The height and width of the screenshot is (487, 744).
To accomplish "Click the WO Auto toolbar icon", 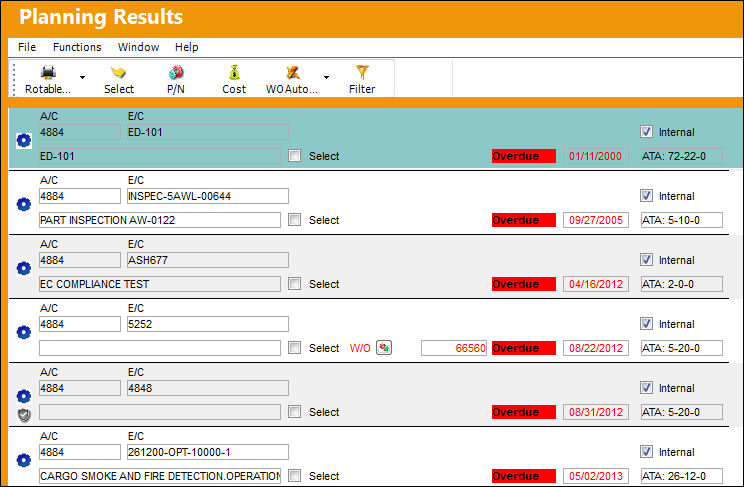I will tap(293, 73).
